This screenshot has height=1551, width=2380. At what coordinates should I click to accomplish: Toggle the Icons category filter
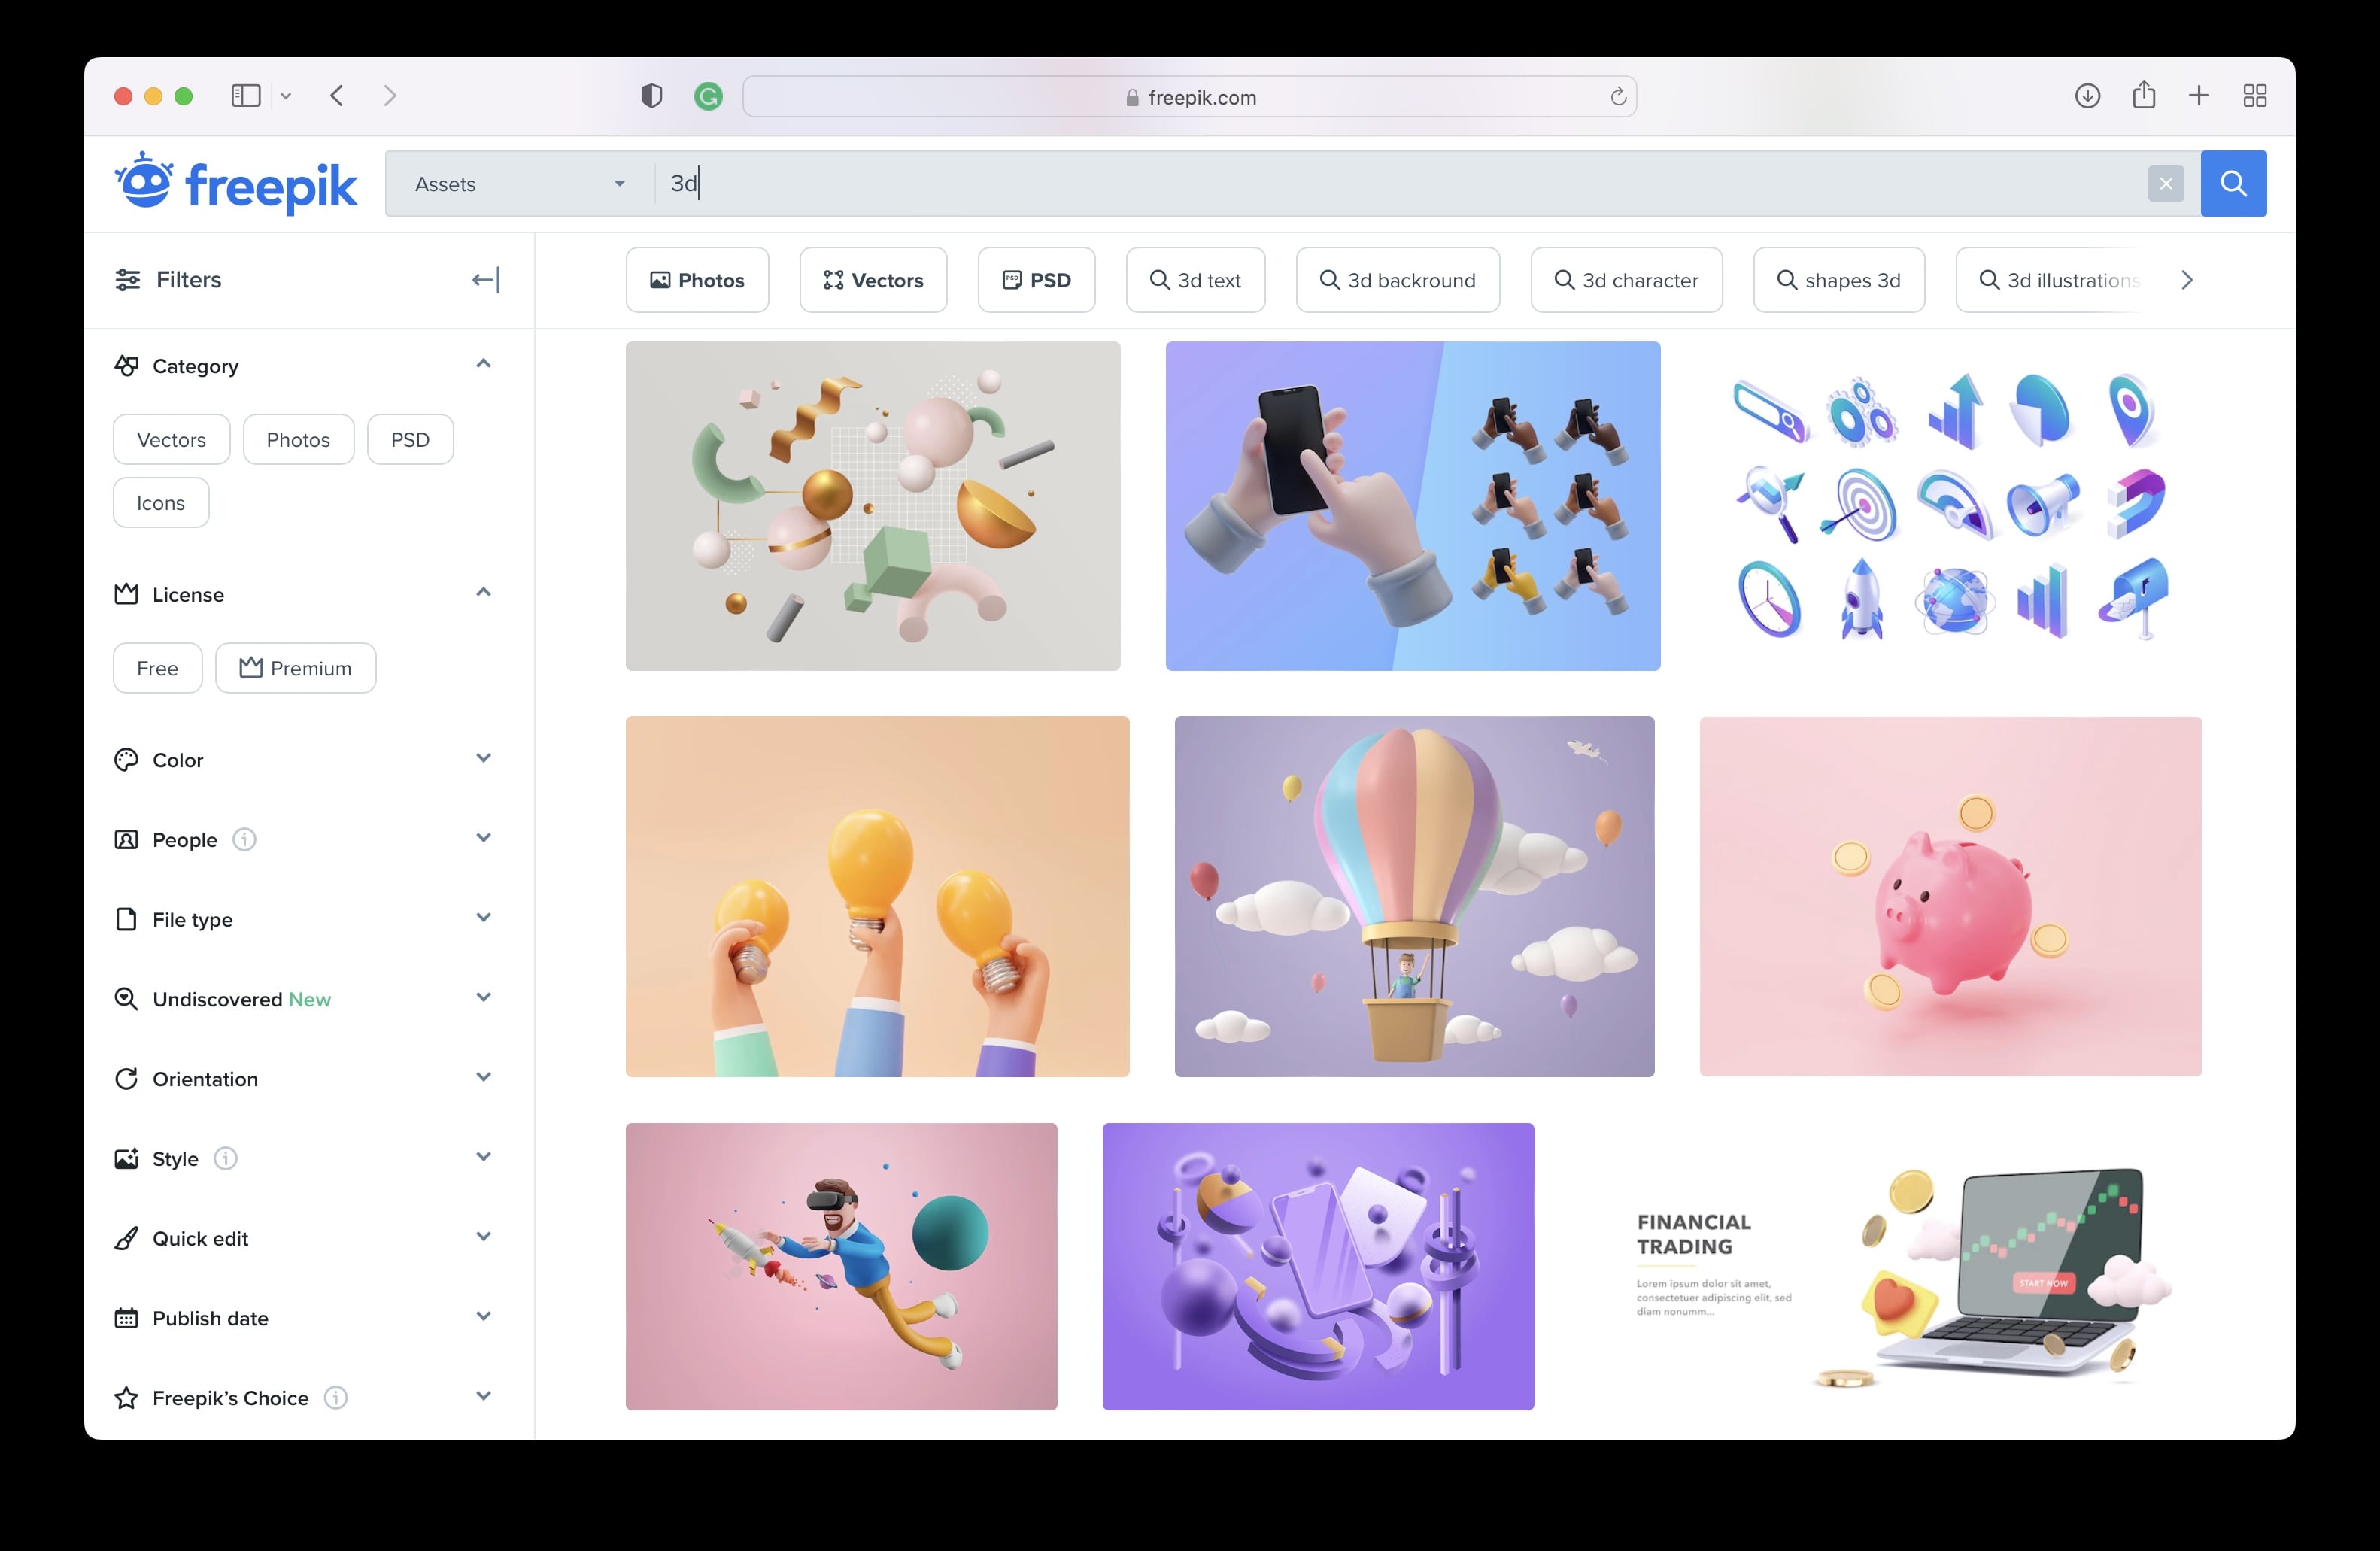coord(160,503)
